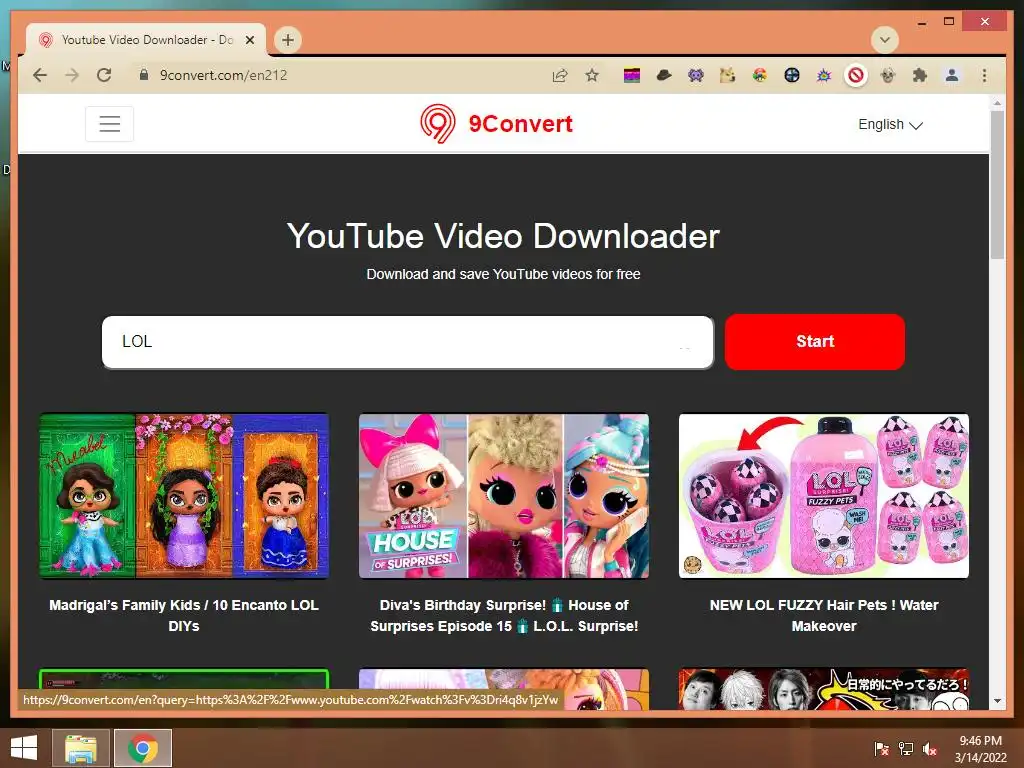The image size is (1024, 768).
Task: Click the title Madrigal's Family Kids / 10 Encanto LOL DIYs
Action: click(184, 615)
